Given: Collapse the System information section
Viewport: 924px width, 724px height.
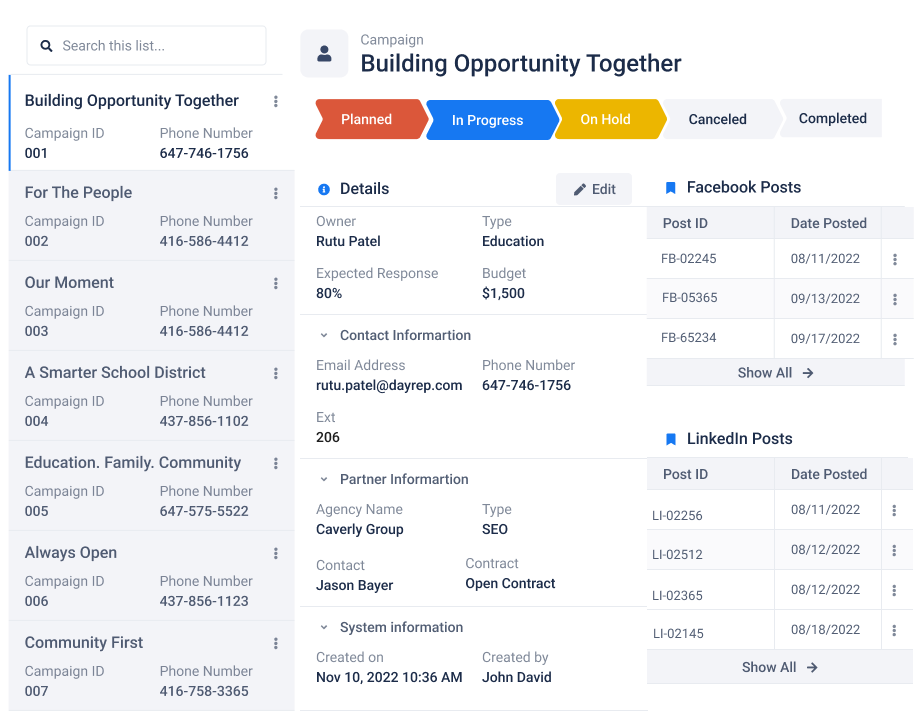Looking at the screenshot, I should 324,627.
